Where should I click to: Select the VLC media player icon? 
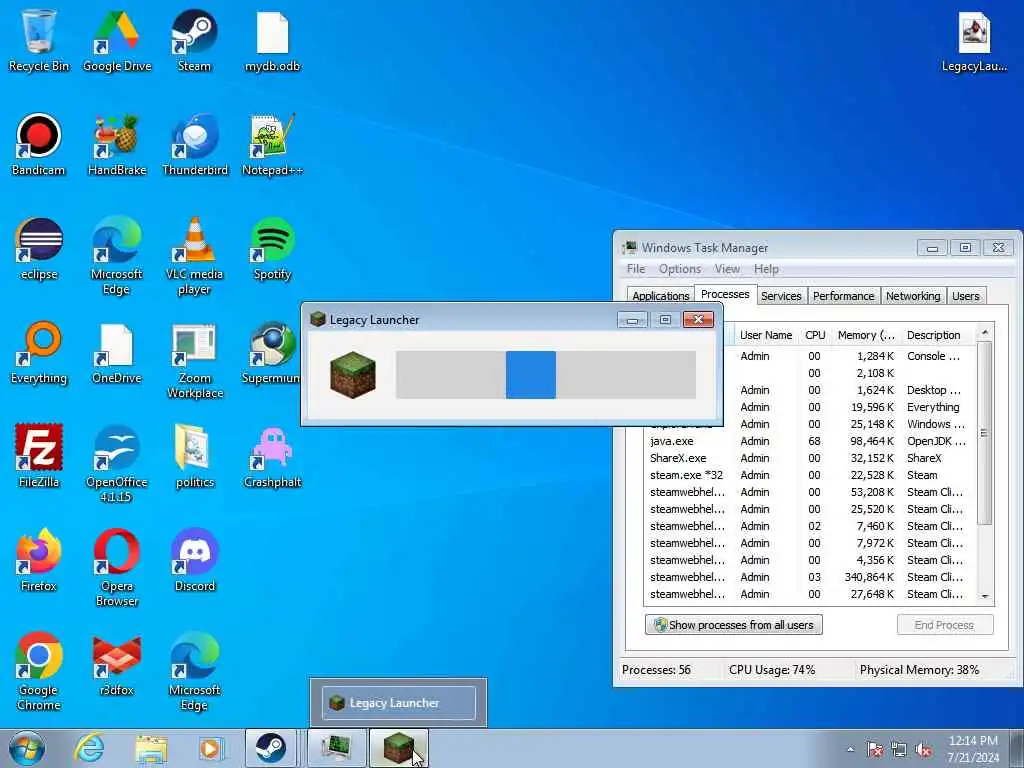[195, 256]
